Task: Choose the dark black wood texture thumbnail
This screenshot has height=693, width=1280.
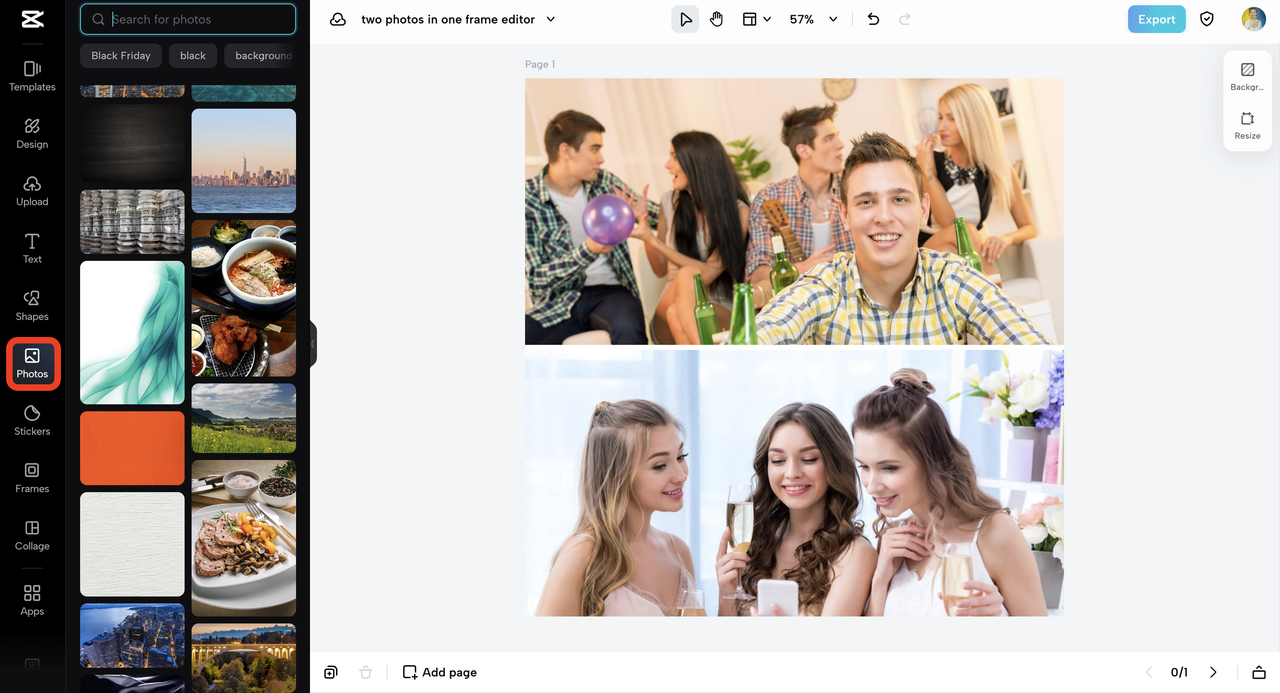Action: [x=132, y=143]
